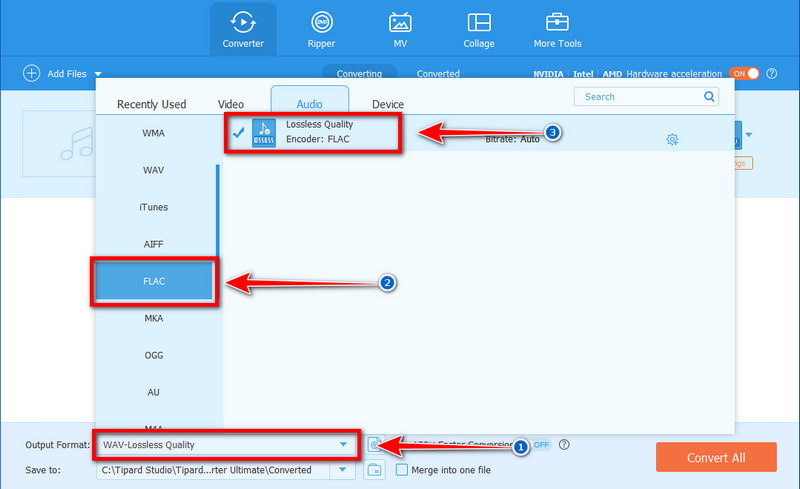Expand the file format dropdown arrow at right

[748, 135]
